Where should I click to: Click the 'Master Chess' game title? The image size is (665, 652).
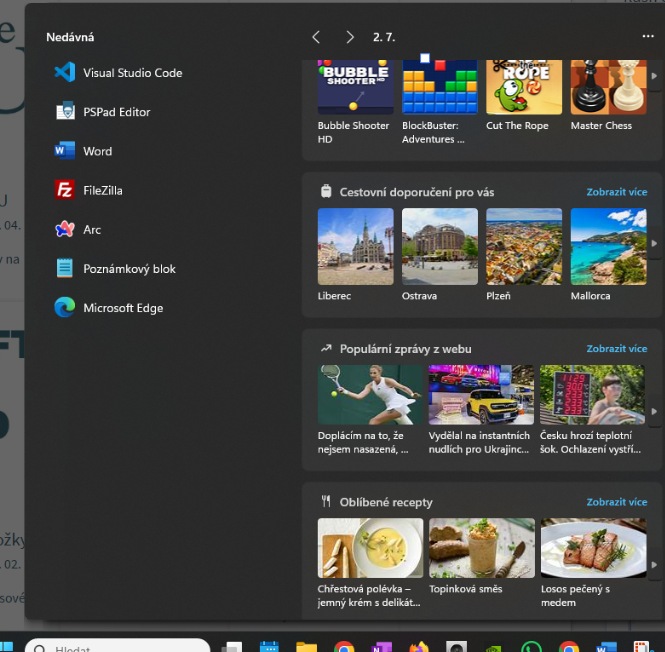coord(601,126)
